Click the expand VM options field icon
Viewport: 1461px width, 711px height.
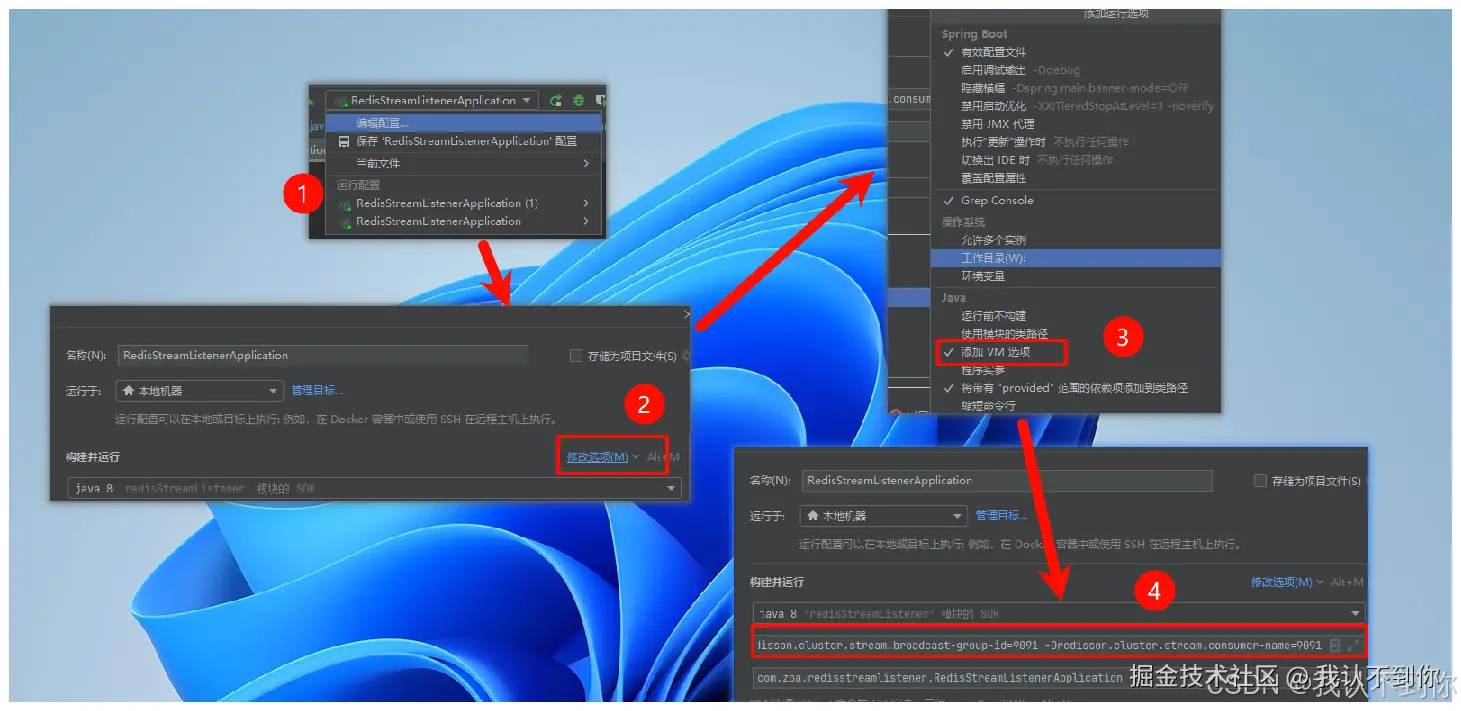pos(1354,646)
